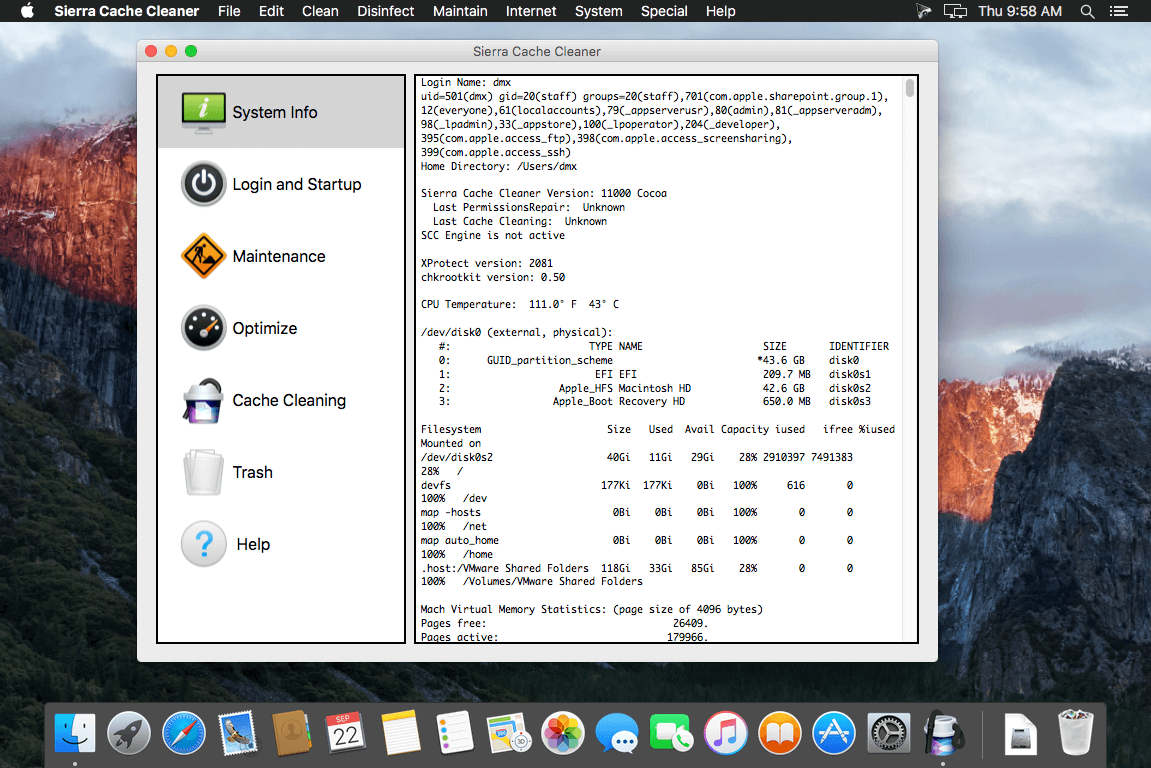Screen dimensions: 1151x768
Task: Open Reminders in the Dock
Action: pos(454,733)
